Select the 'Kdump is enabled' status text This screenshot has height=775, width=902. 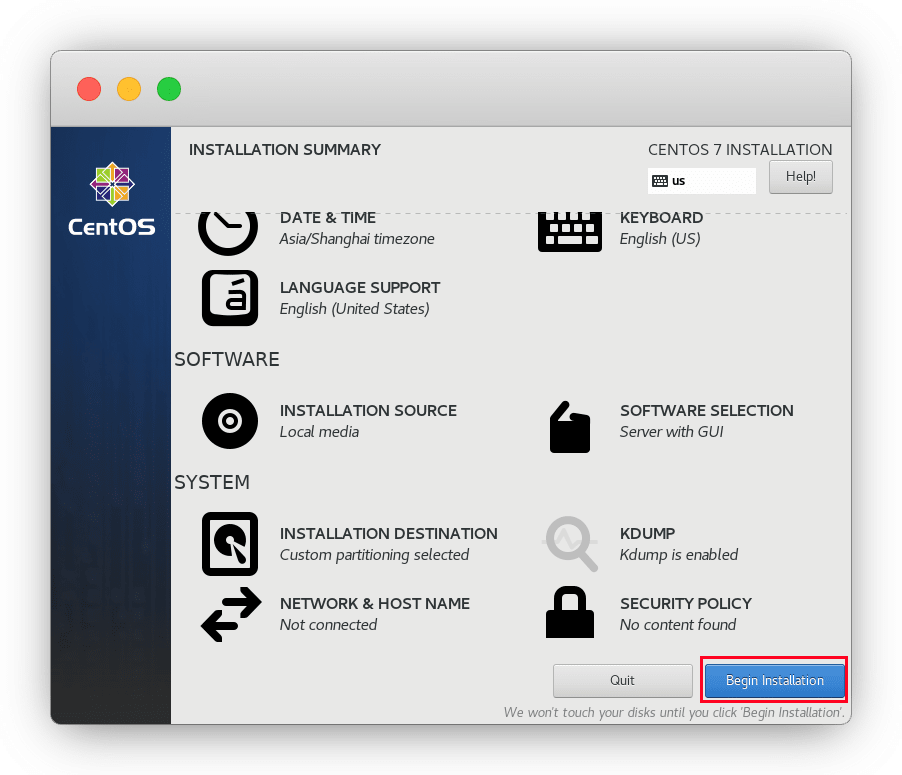click(678, 555)
